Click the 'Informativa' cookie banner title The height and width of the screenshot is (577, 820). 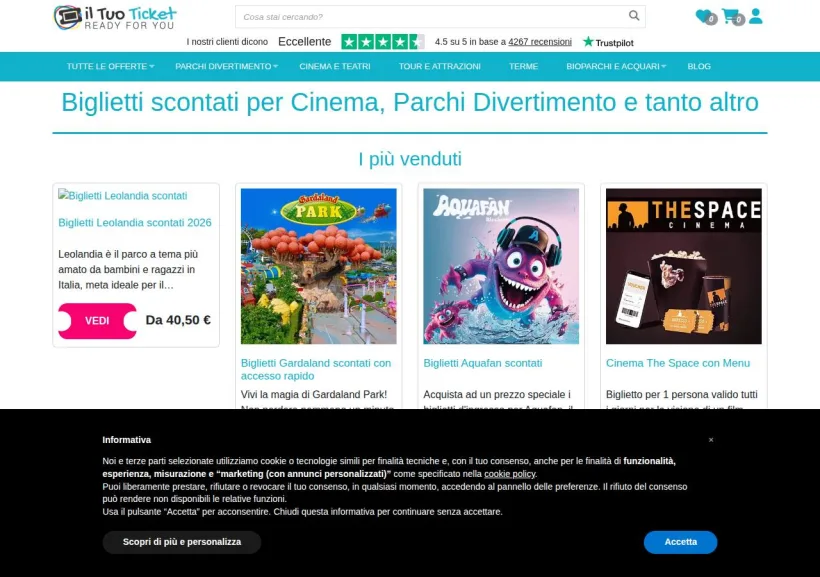point(127,440)
